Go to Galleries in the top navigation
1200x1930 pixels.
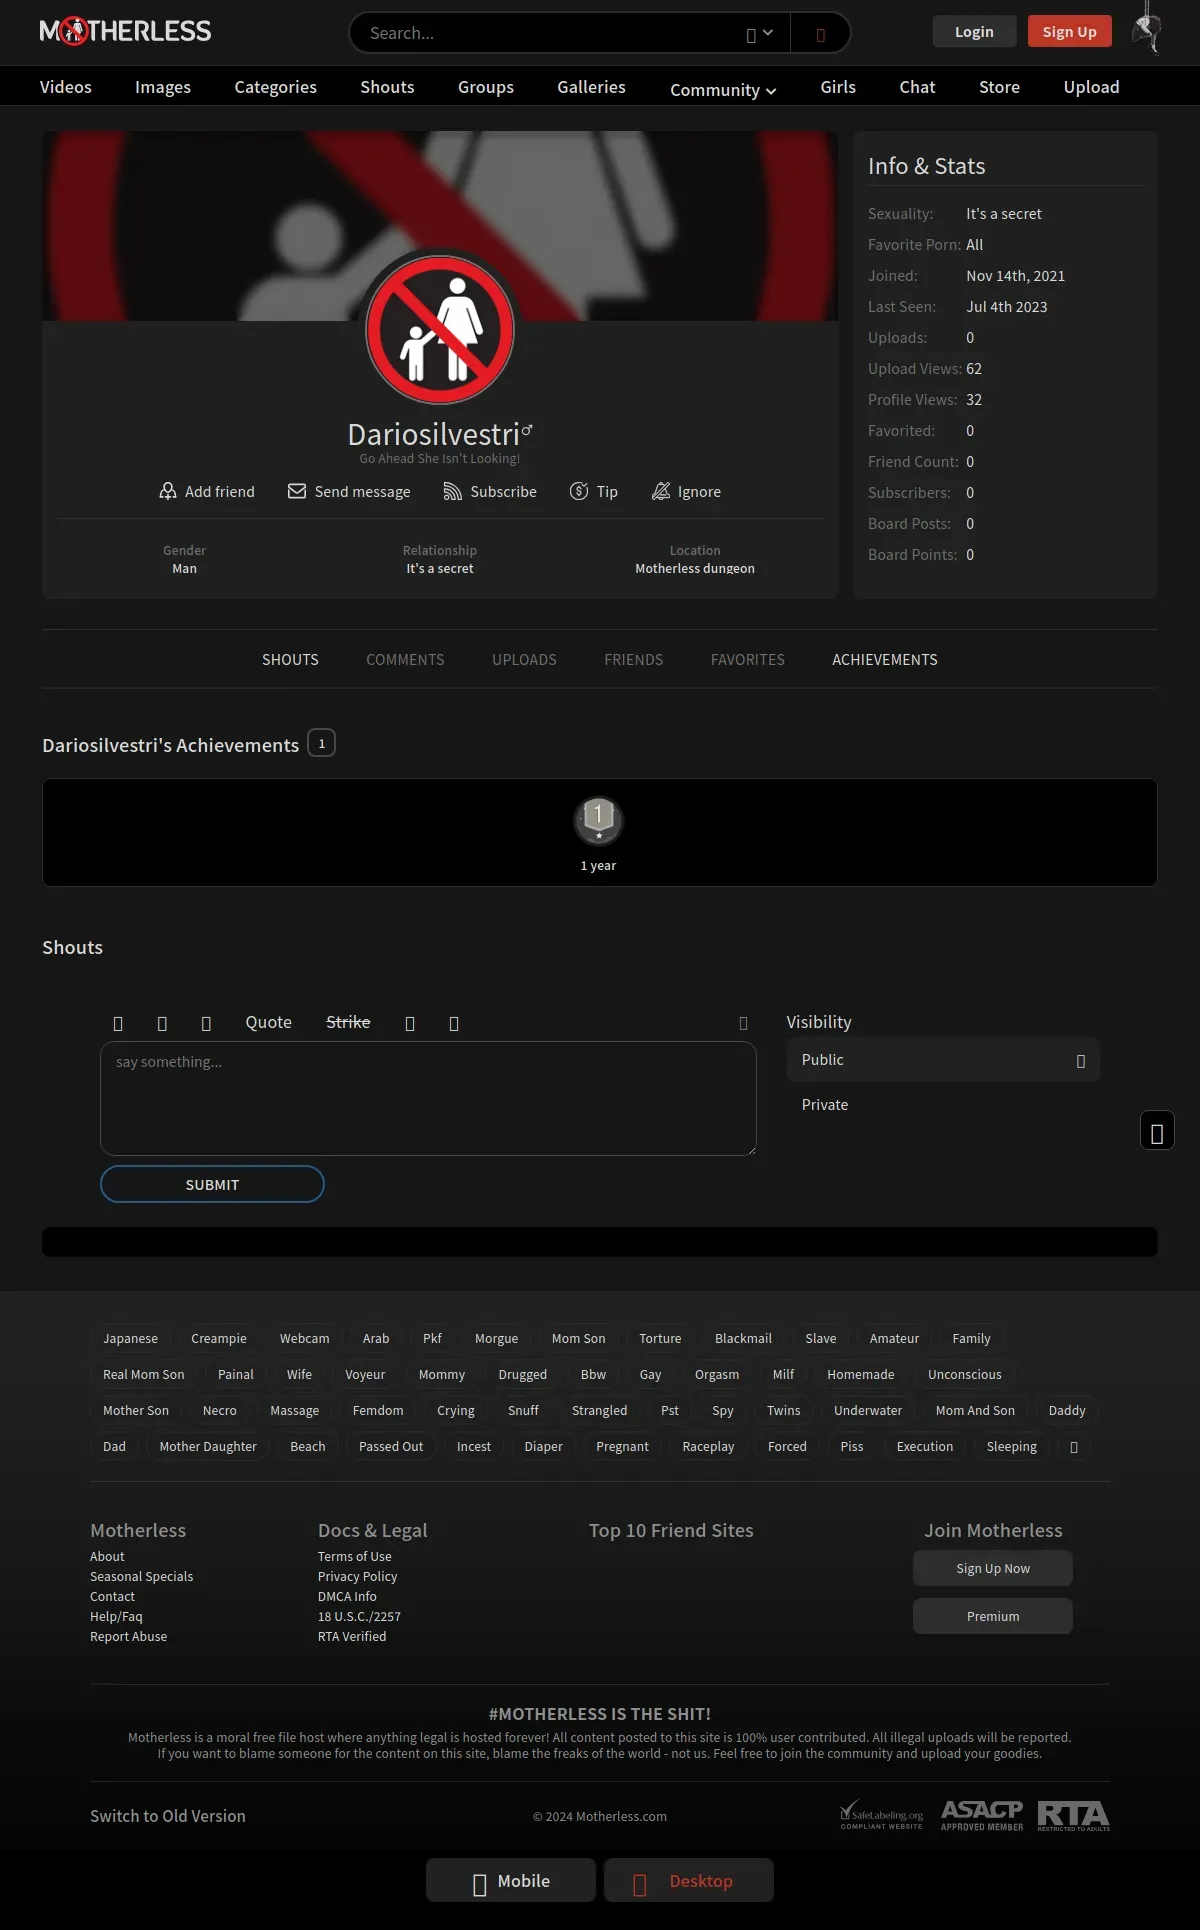[592, 87]
